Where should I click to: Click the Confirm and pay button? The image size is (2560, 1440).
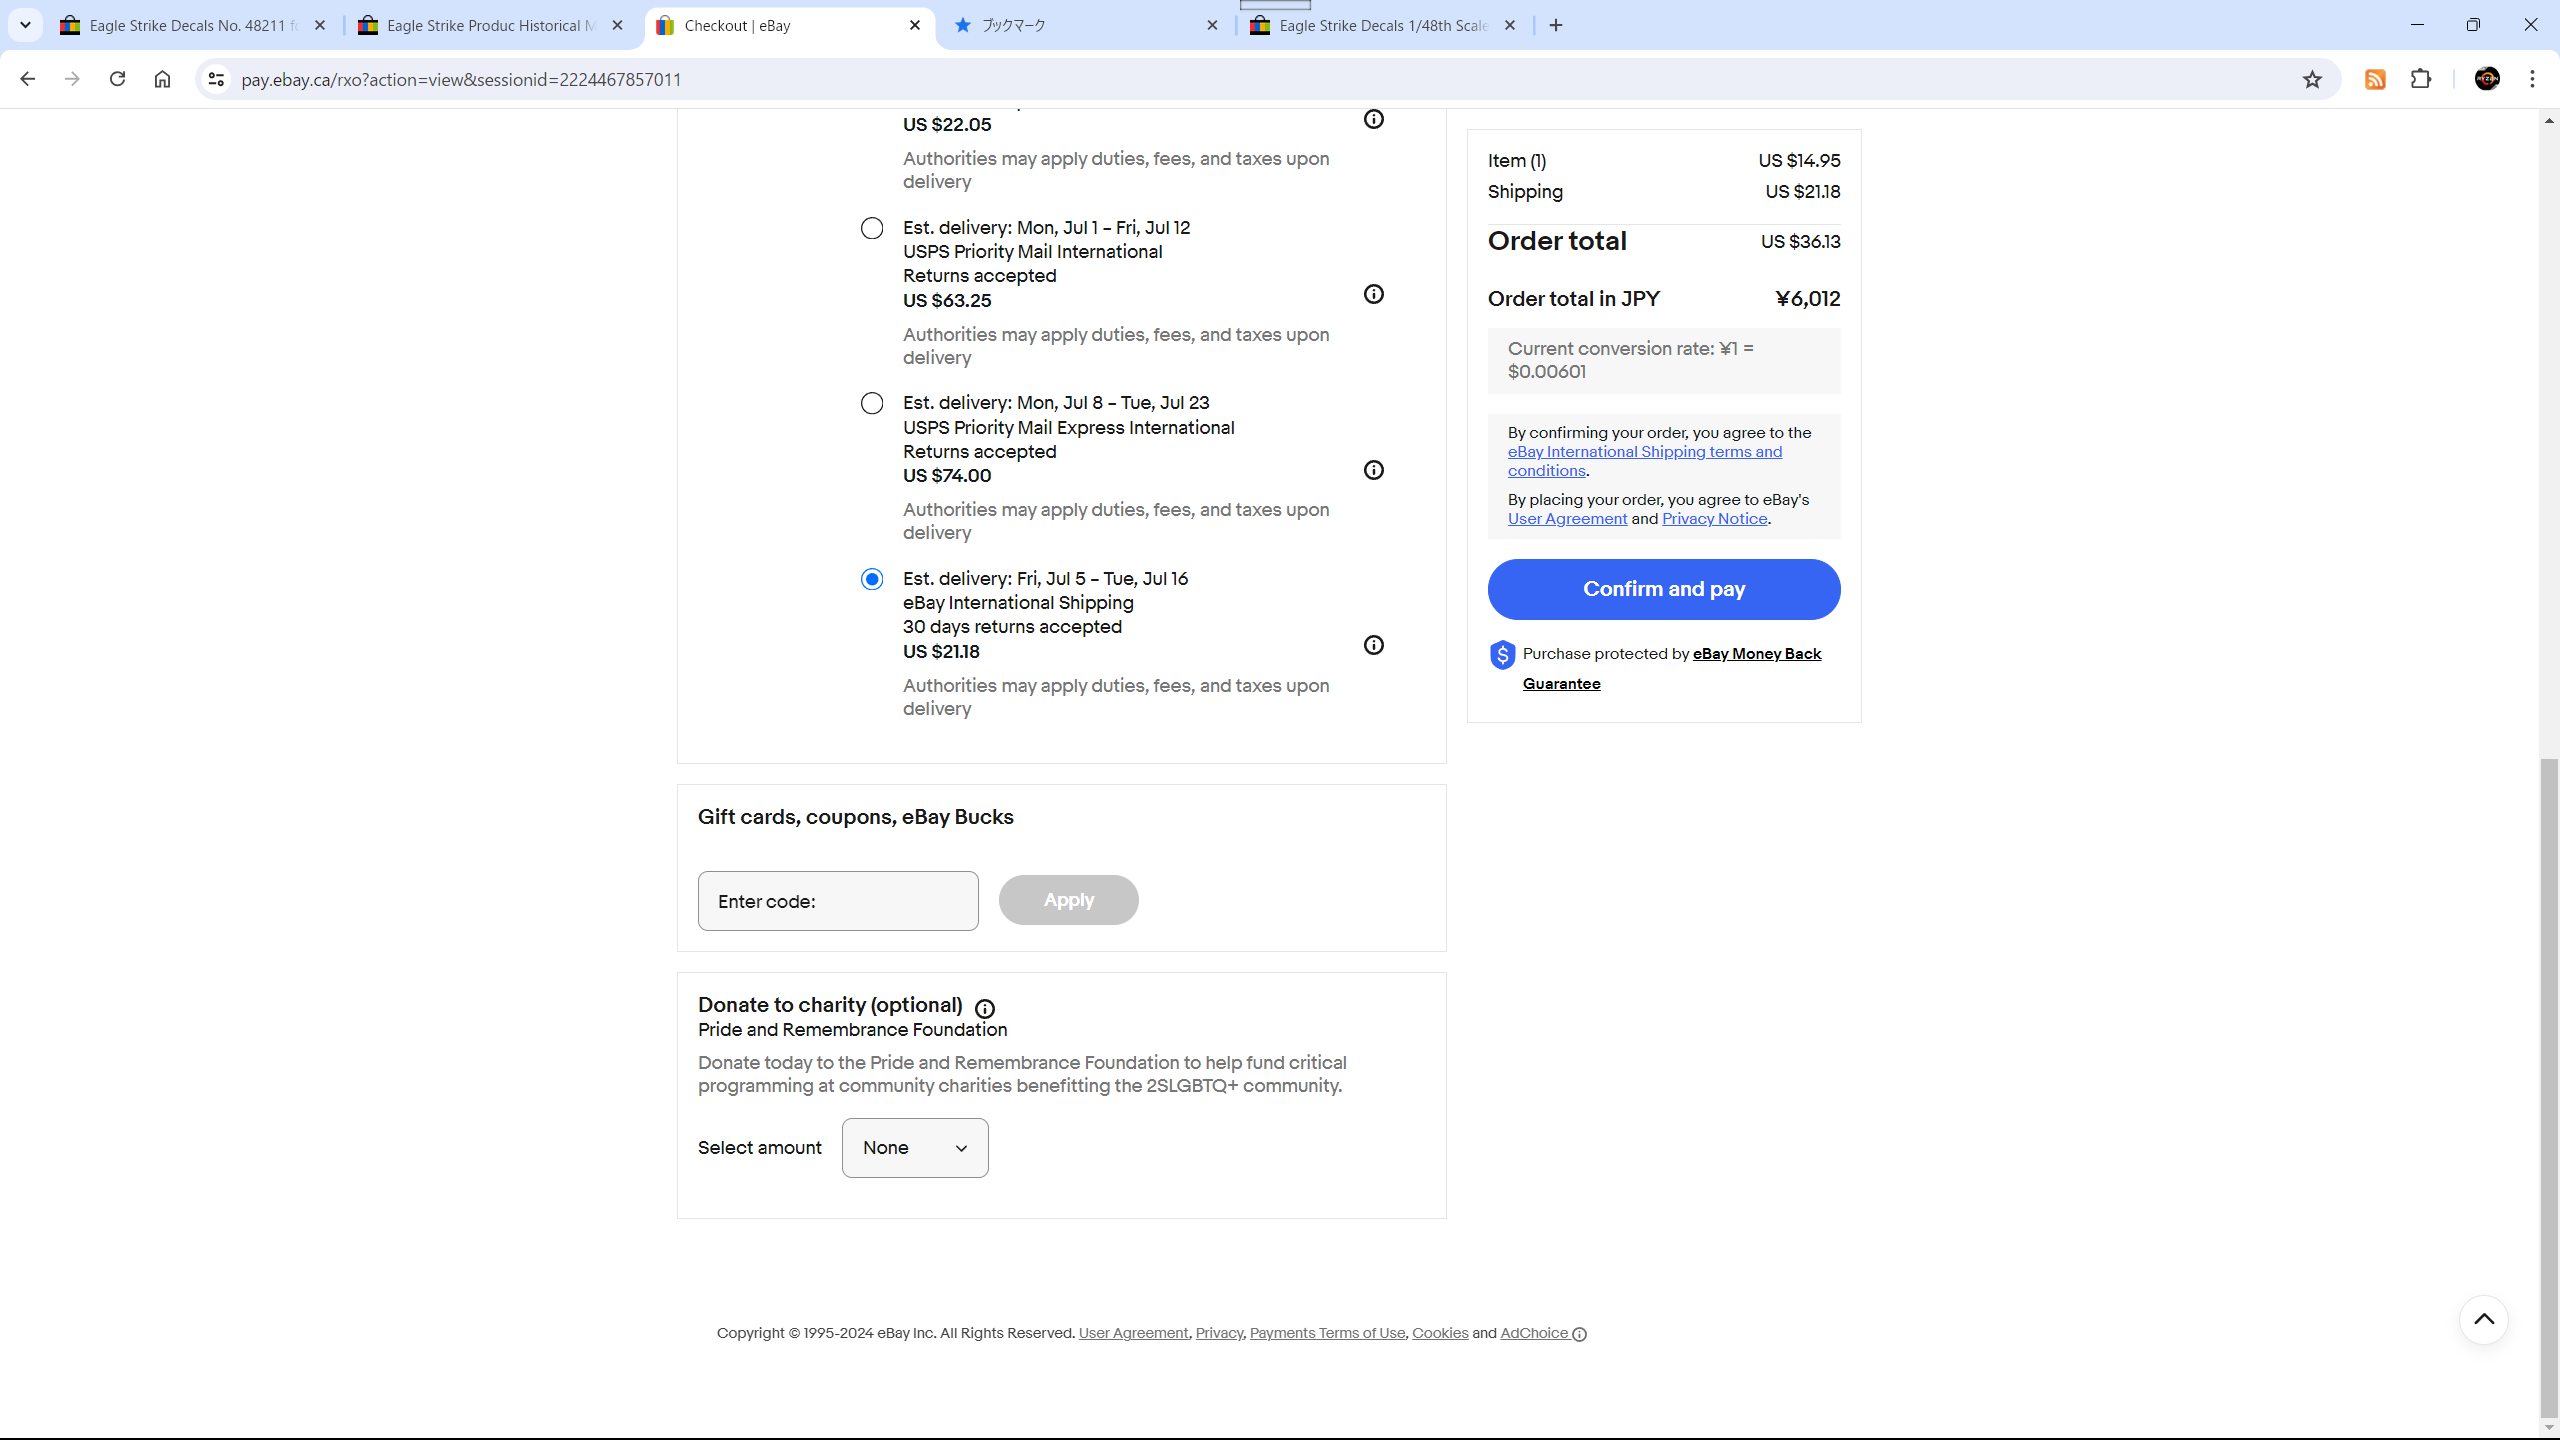click(1664, 589)
